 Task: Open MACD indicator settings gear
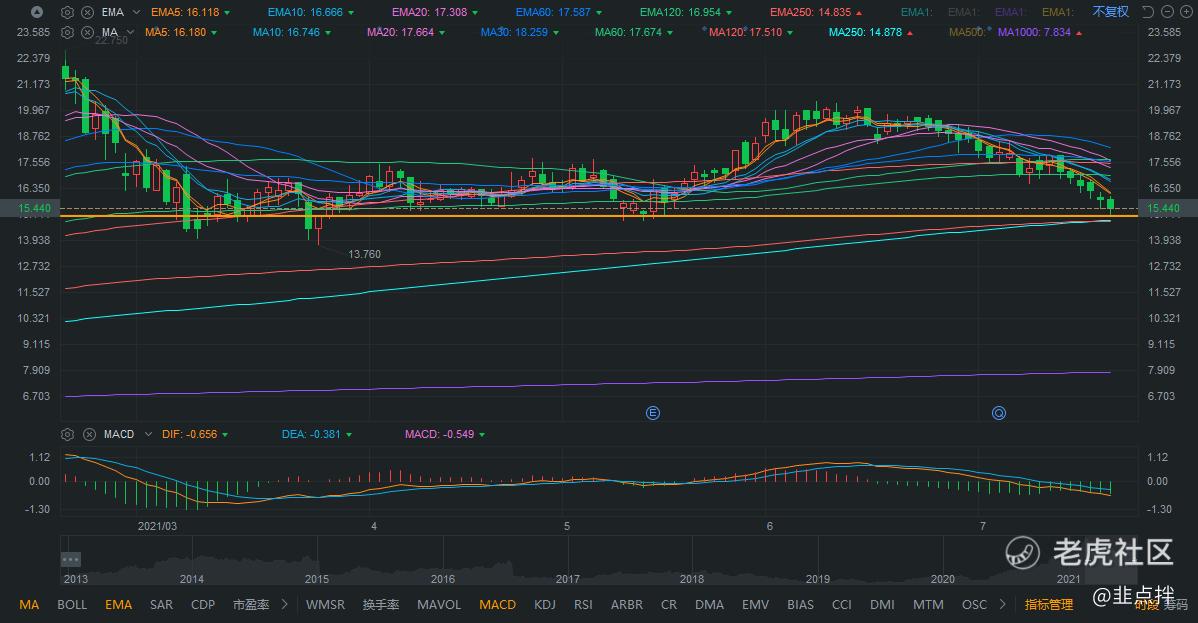(67, 434)
